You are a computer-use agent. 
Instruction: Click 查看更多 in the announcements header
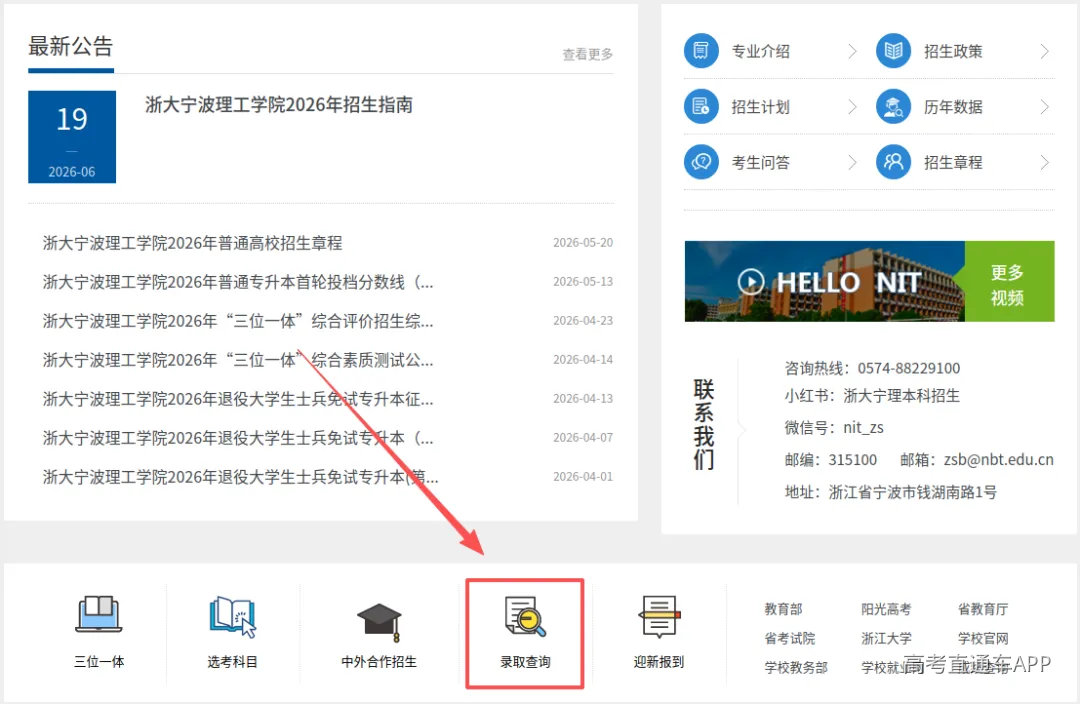click(588, 54)
